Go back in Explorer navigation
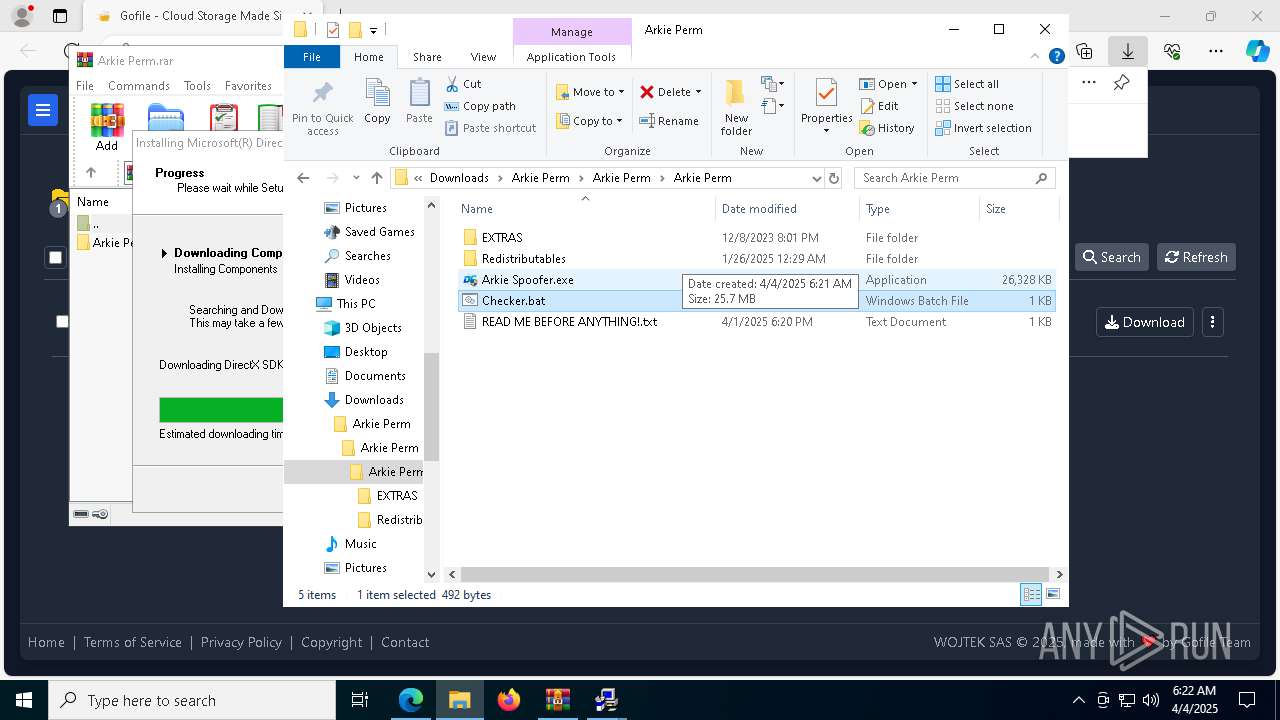1280x720 pixels. 303,178
